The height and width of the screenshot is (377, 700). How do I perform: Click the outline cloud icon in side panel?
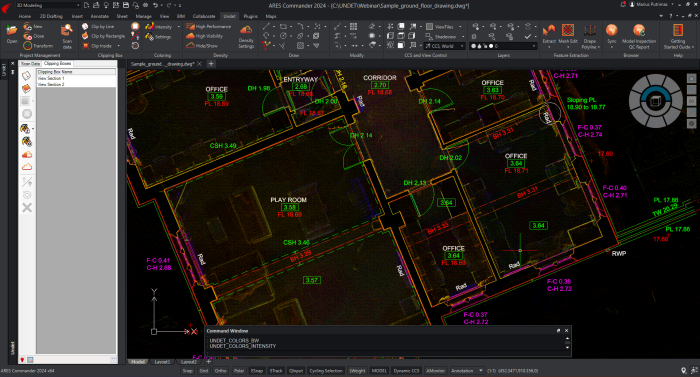point(27,167)
